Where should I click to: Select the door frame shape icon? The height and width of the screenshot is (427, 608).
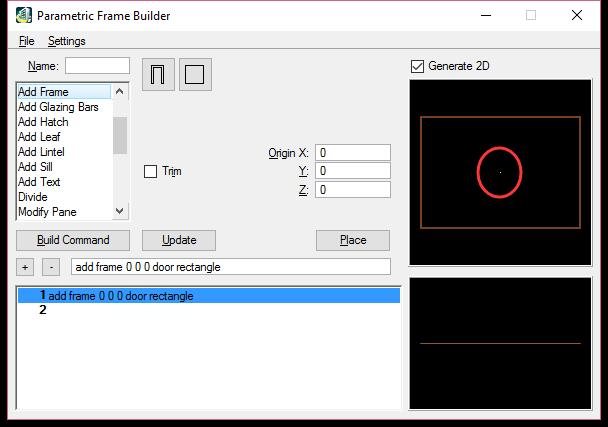pyautogui.click(x=158, y=74)
